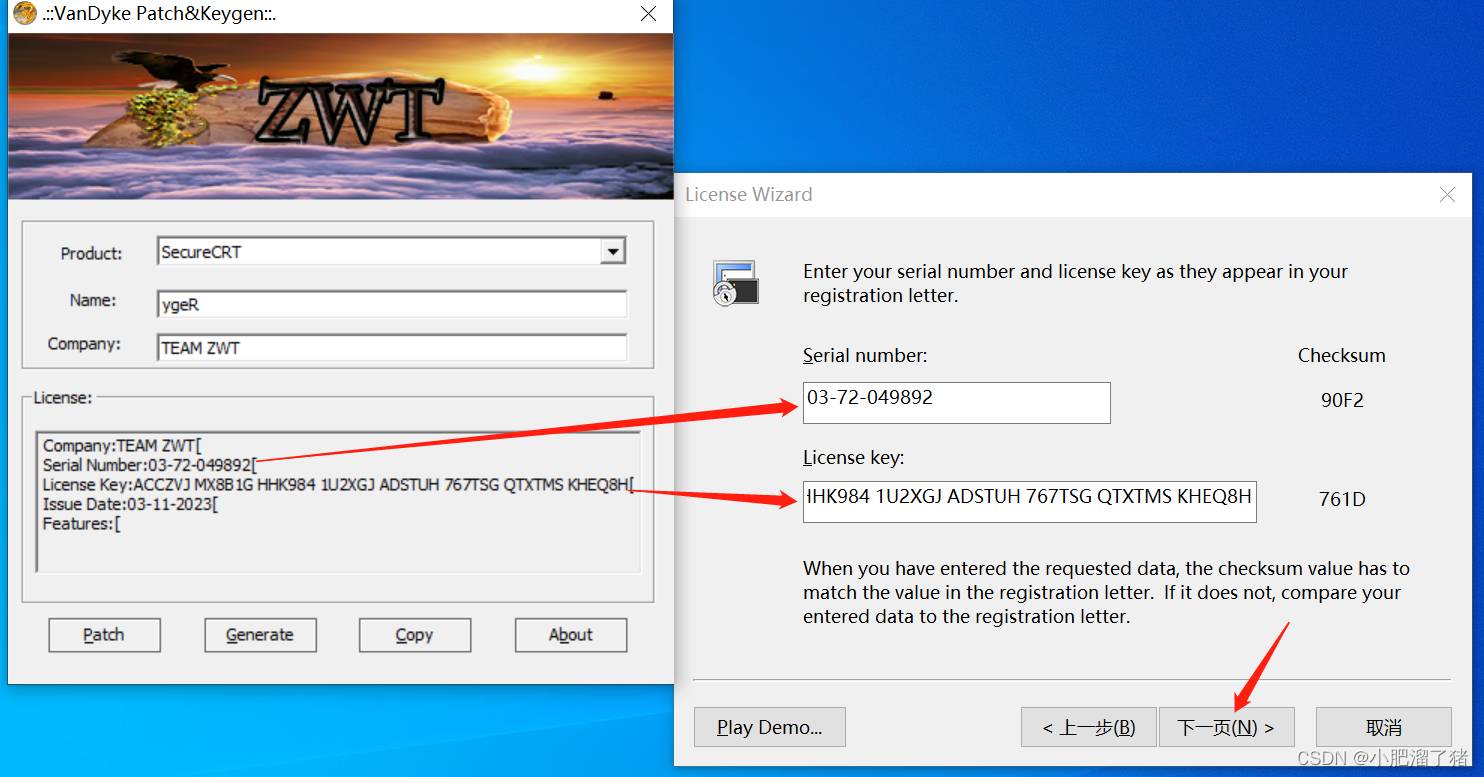The image size is (1484, 777).
Task: Click the Issue Date:03-11-2023 line
Action: pos(130,504)
